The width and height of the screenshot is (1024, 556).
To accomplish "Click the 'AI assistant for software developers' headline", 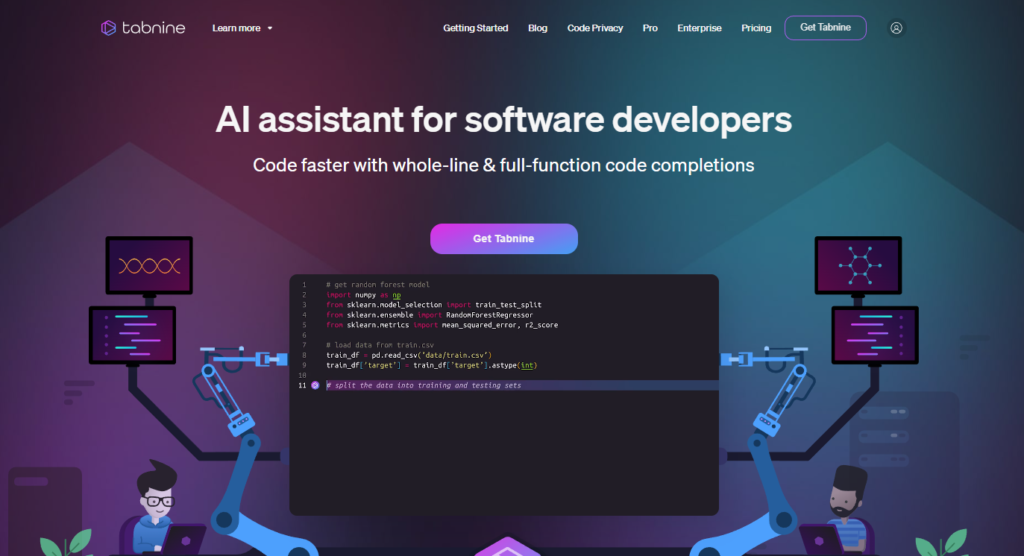I will click(504, 120).
